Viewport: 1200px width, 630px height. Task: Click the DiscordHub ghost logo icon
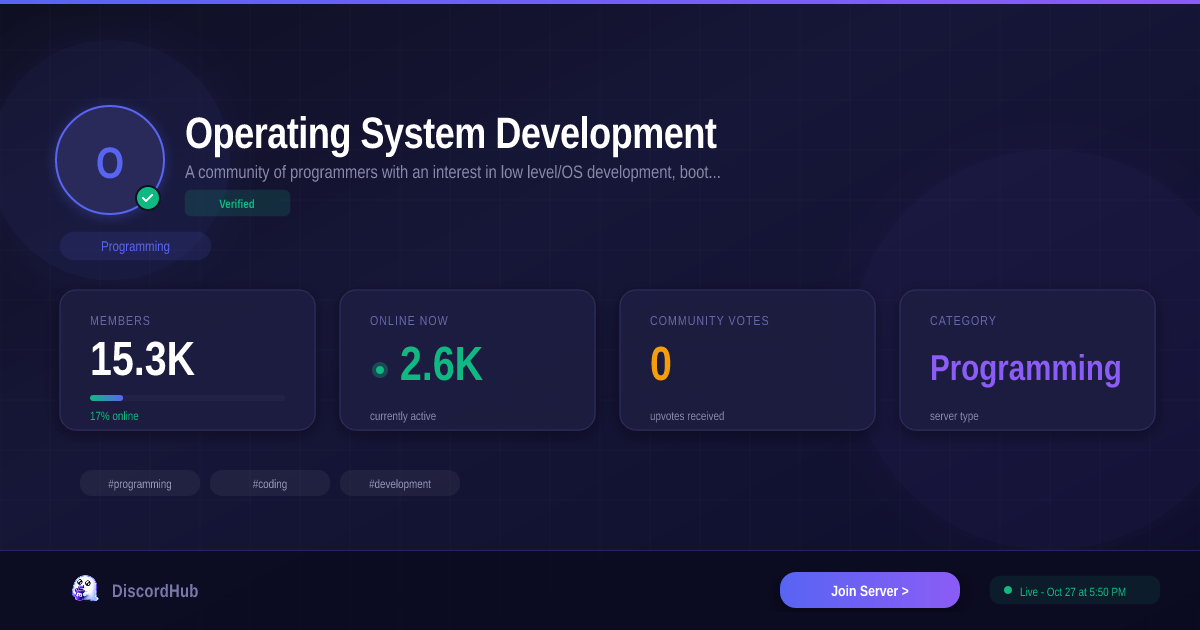pos(85,589)
